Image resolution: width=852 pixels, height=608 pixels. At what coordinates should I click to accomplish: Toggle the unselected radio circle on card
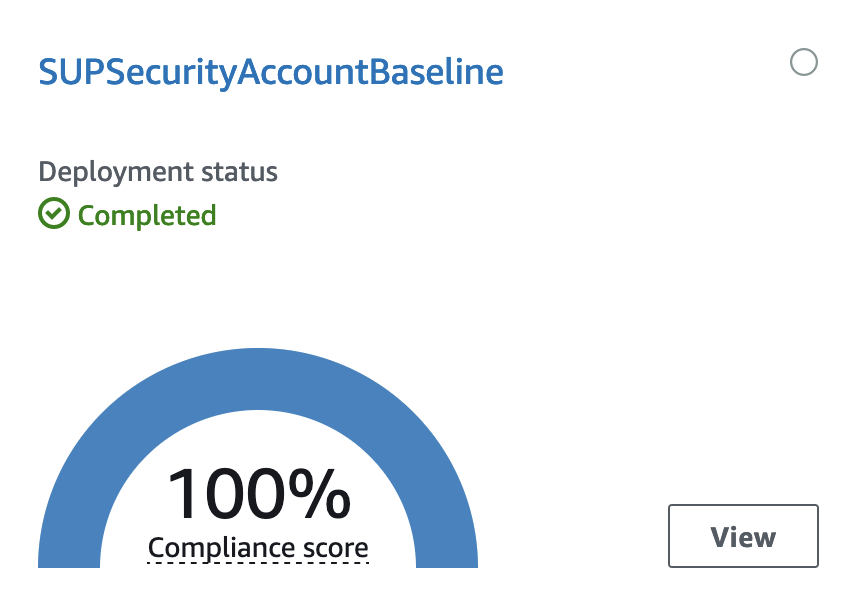coord(804,62)
